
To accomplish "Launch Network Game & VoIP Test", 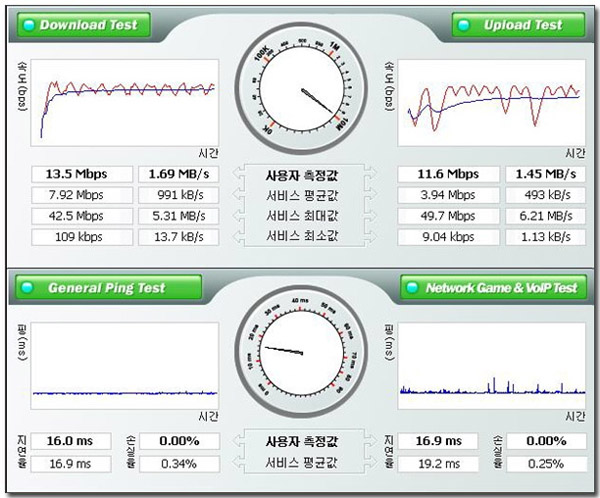I will [x=493, y=287].
